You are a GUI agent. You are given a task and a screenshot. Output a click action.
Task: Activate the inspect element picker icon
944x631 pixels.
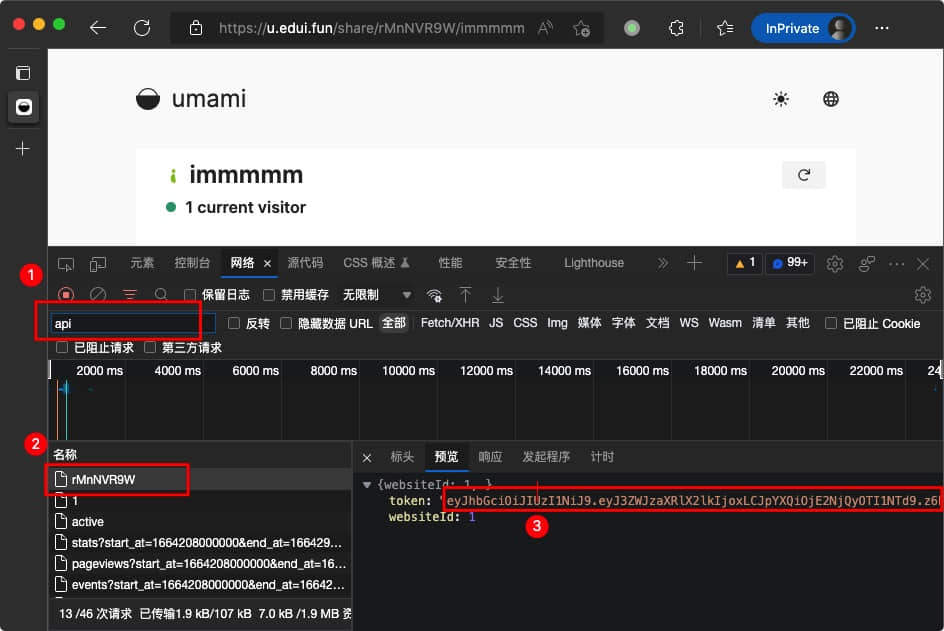pyautogui.click(x=66, y=264)
